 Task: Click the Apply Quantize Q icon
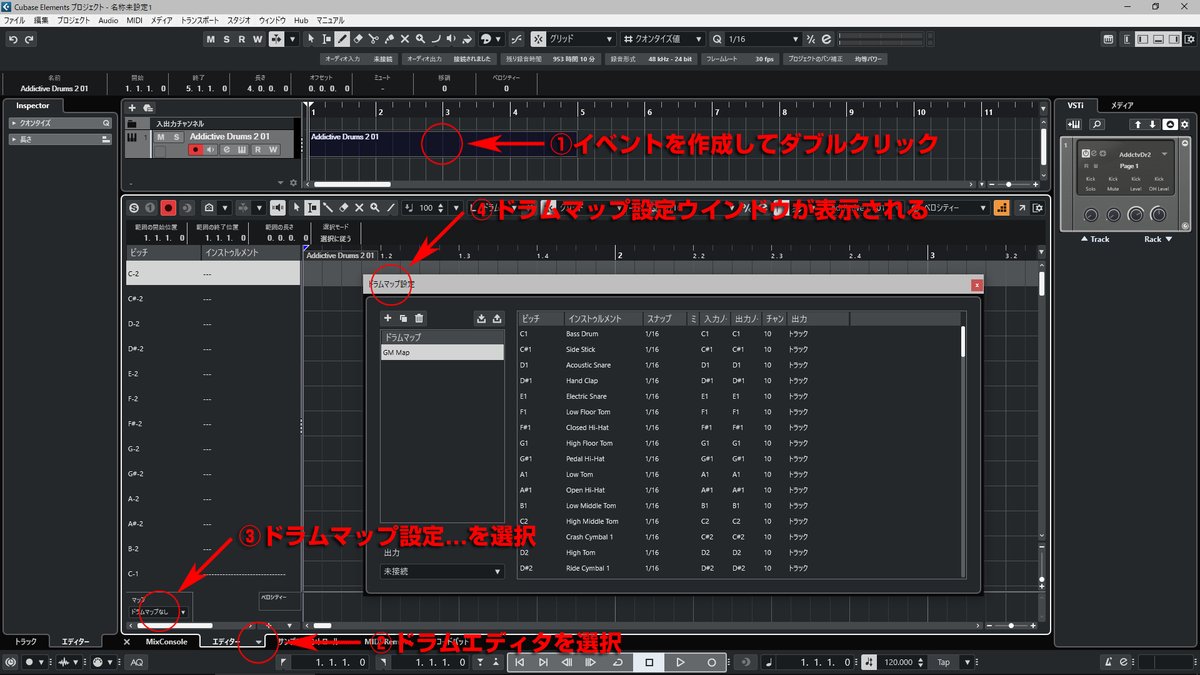point(717,39)
